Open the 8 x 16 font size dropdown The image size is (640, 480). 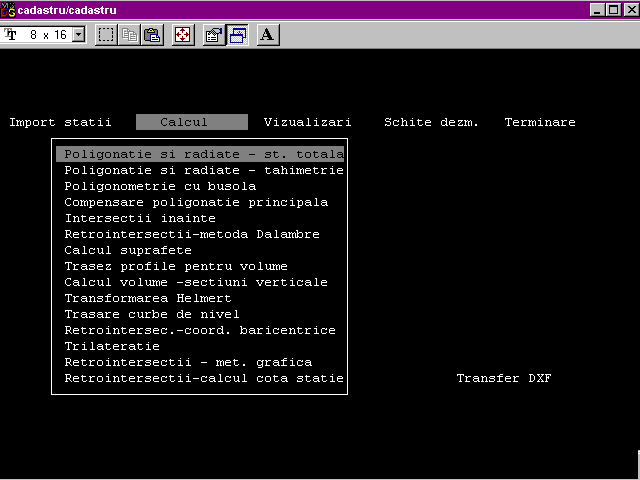pos(79,35)
